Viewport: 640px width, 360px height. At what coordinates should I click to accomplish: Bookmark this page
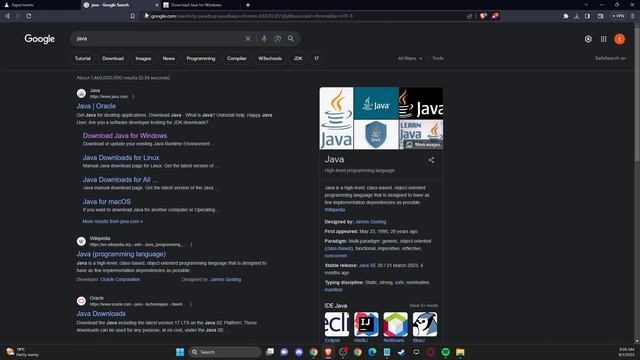[133, 16]
